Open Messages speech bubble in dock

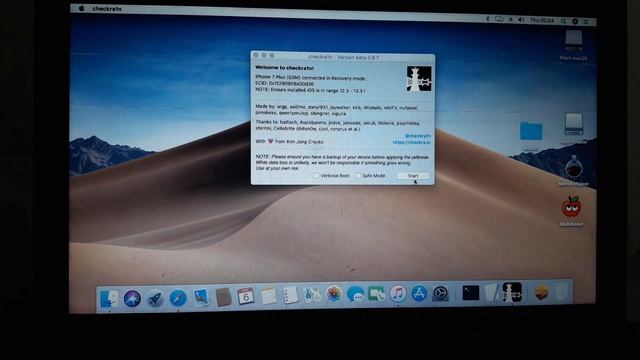[356, 294]
